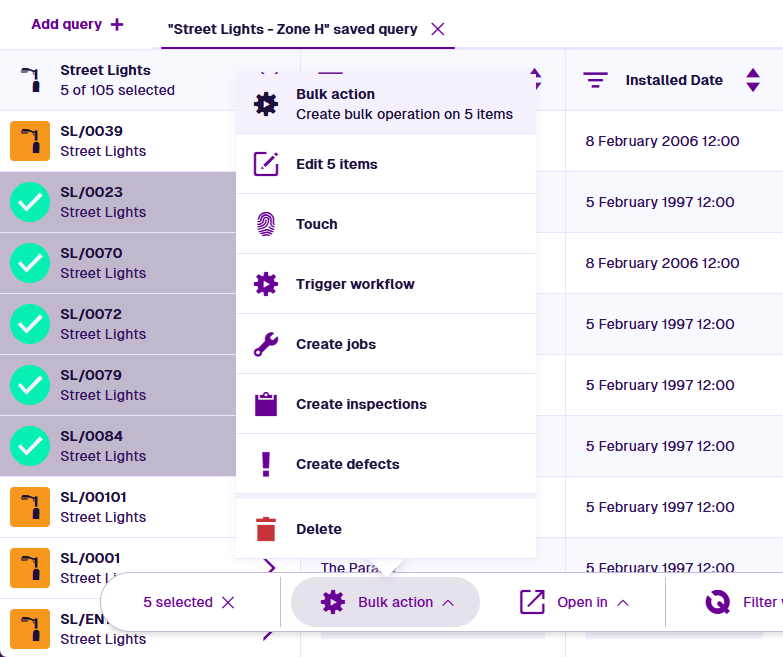Toggle selection of SL/0084 street light

[x=30, y=446]
